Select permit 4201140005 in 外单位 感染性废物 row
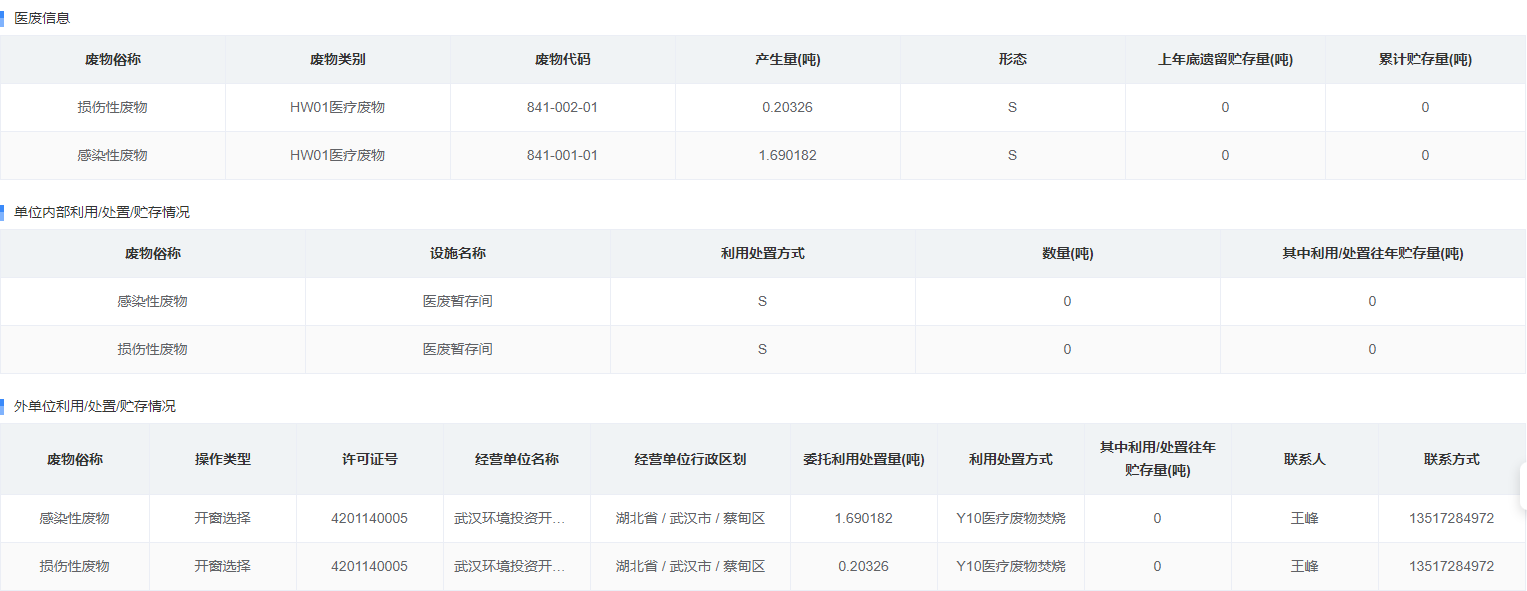The image size is (1527, 591). point(369,518)
